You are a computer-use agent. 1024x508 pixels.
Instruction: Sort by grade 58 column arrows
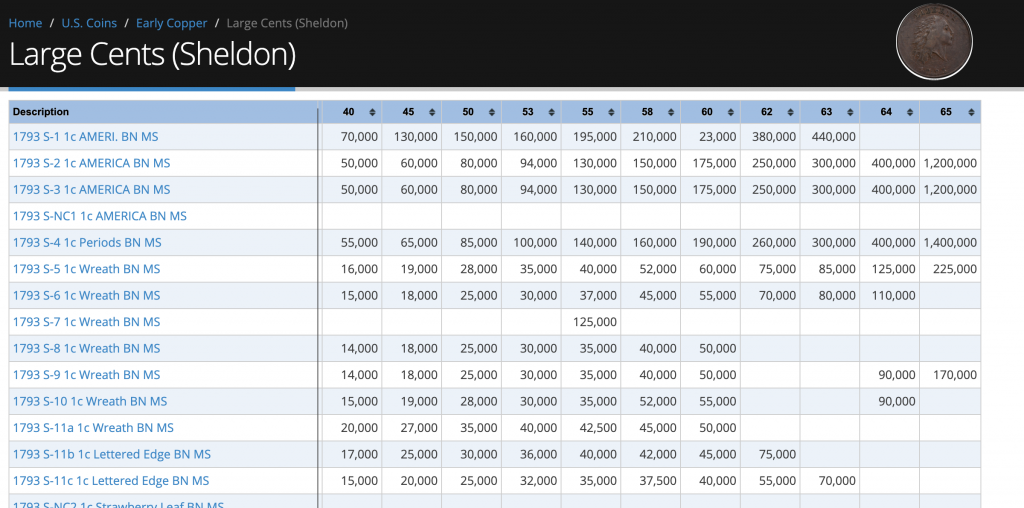[x=671, y=112]
